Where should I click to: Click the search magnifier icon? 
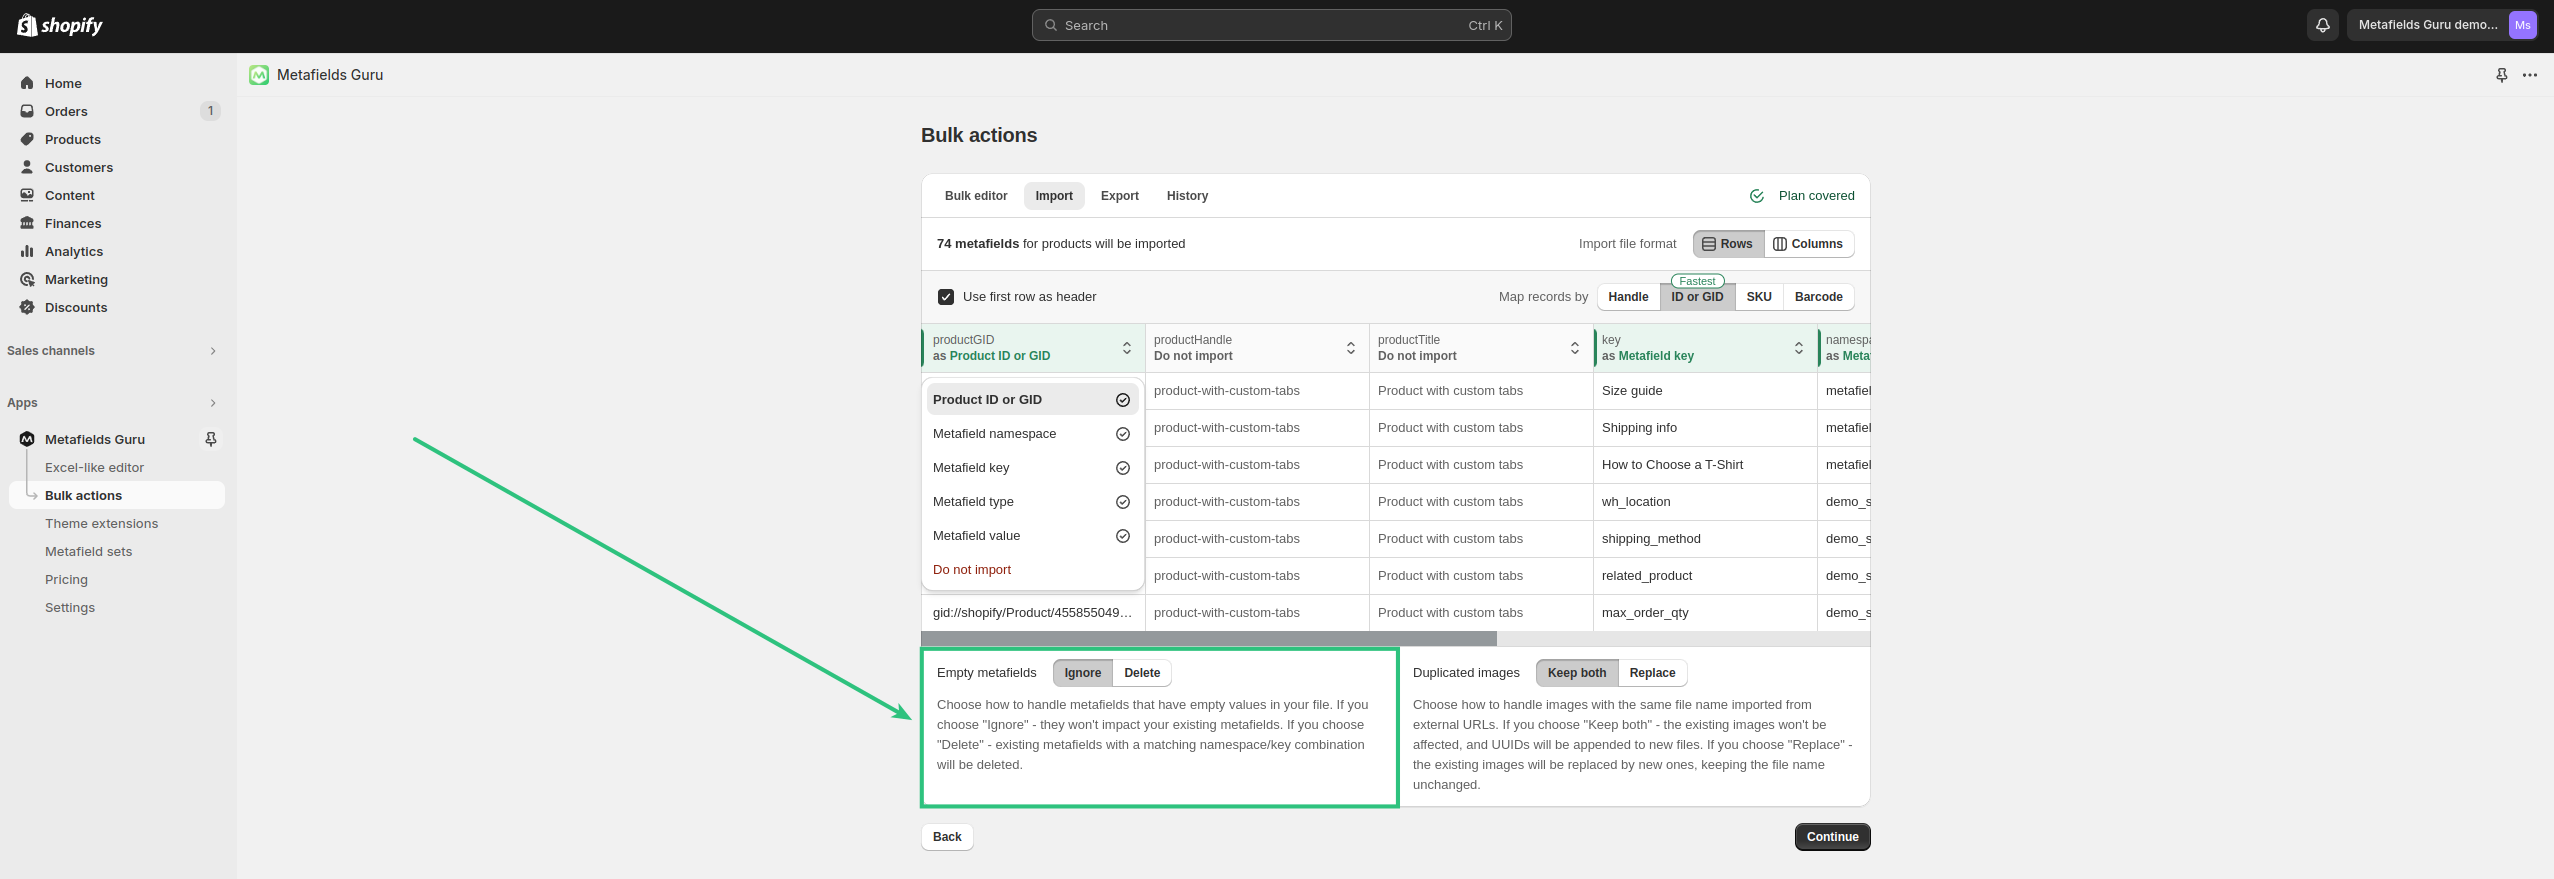[1051, 25]
